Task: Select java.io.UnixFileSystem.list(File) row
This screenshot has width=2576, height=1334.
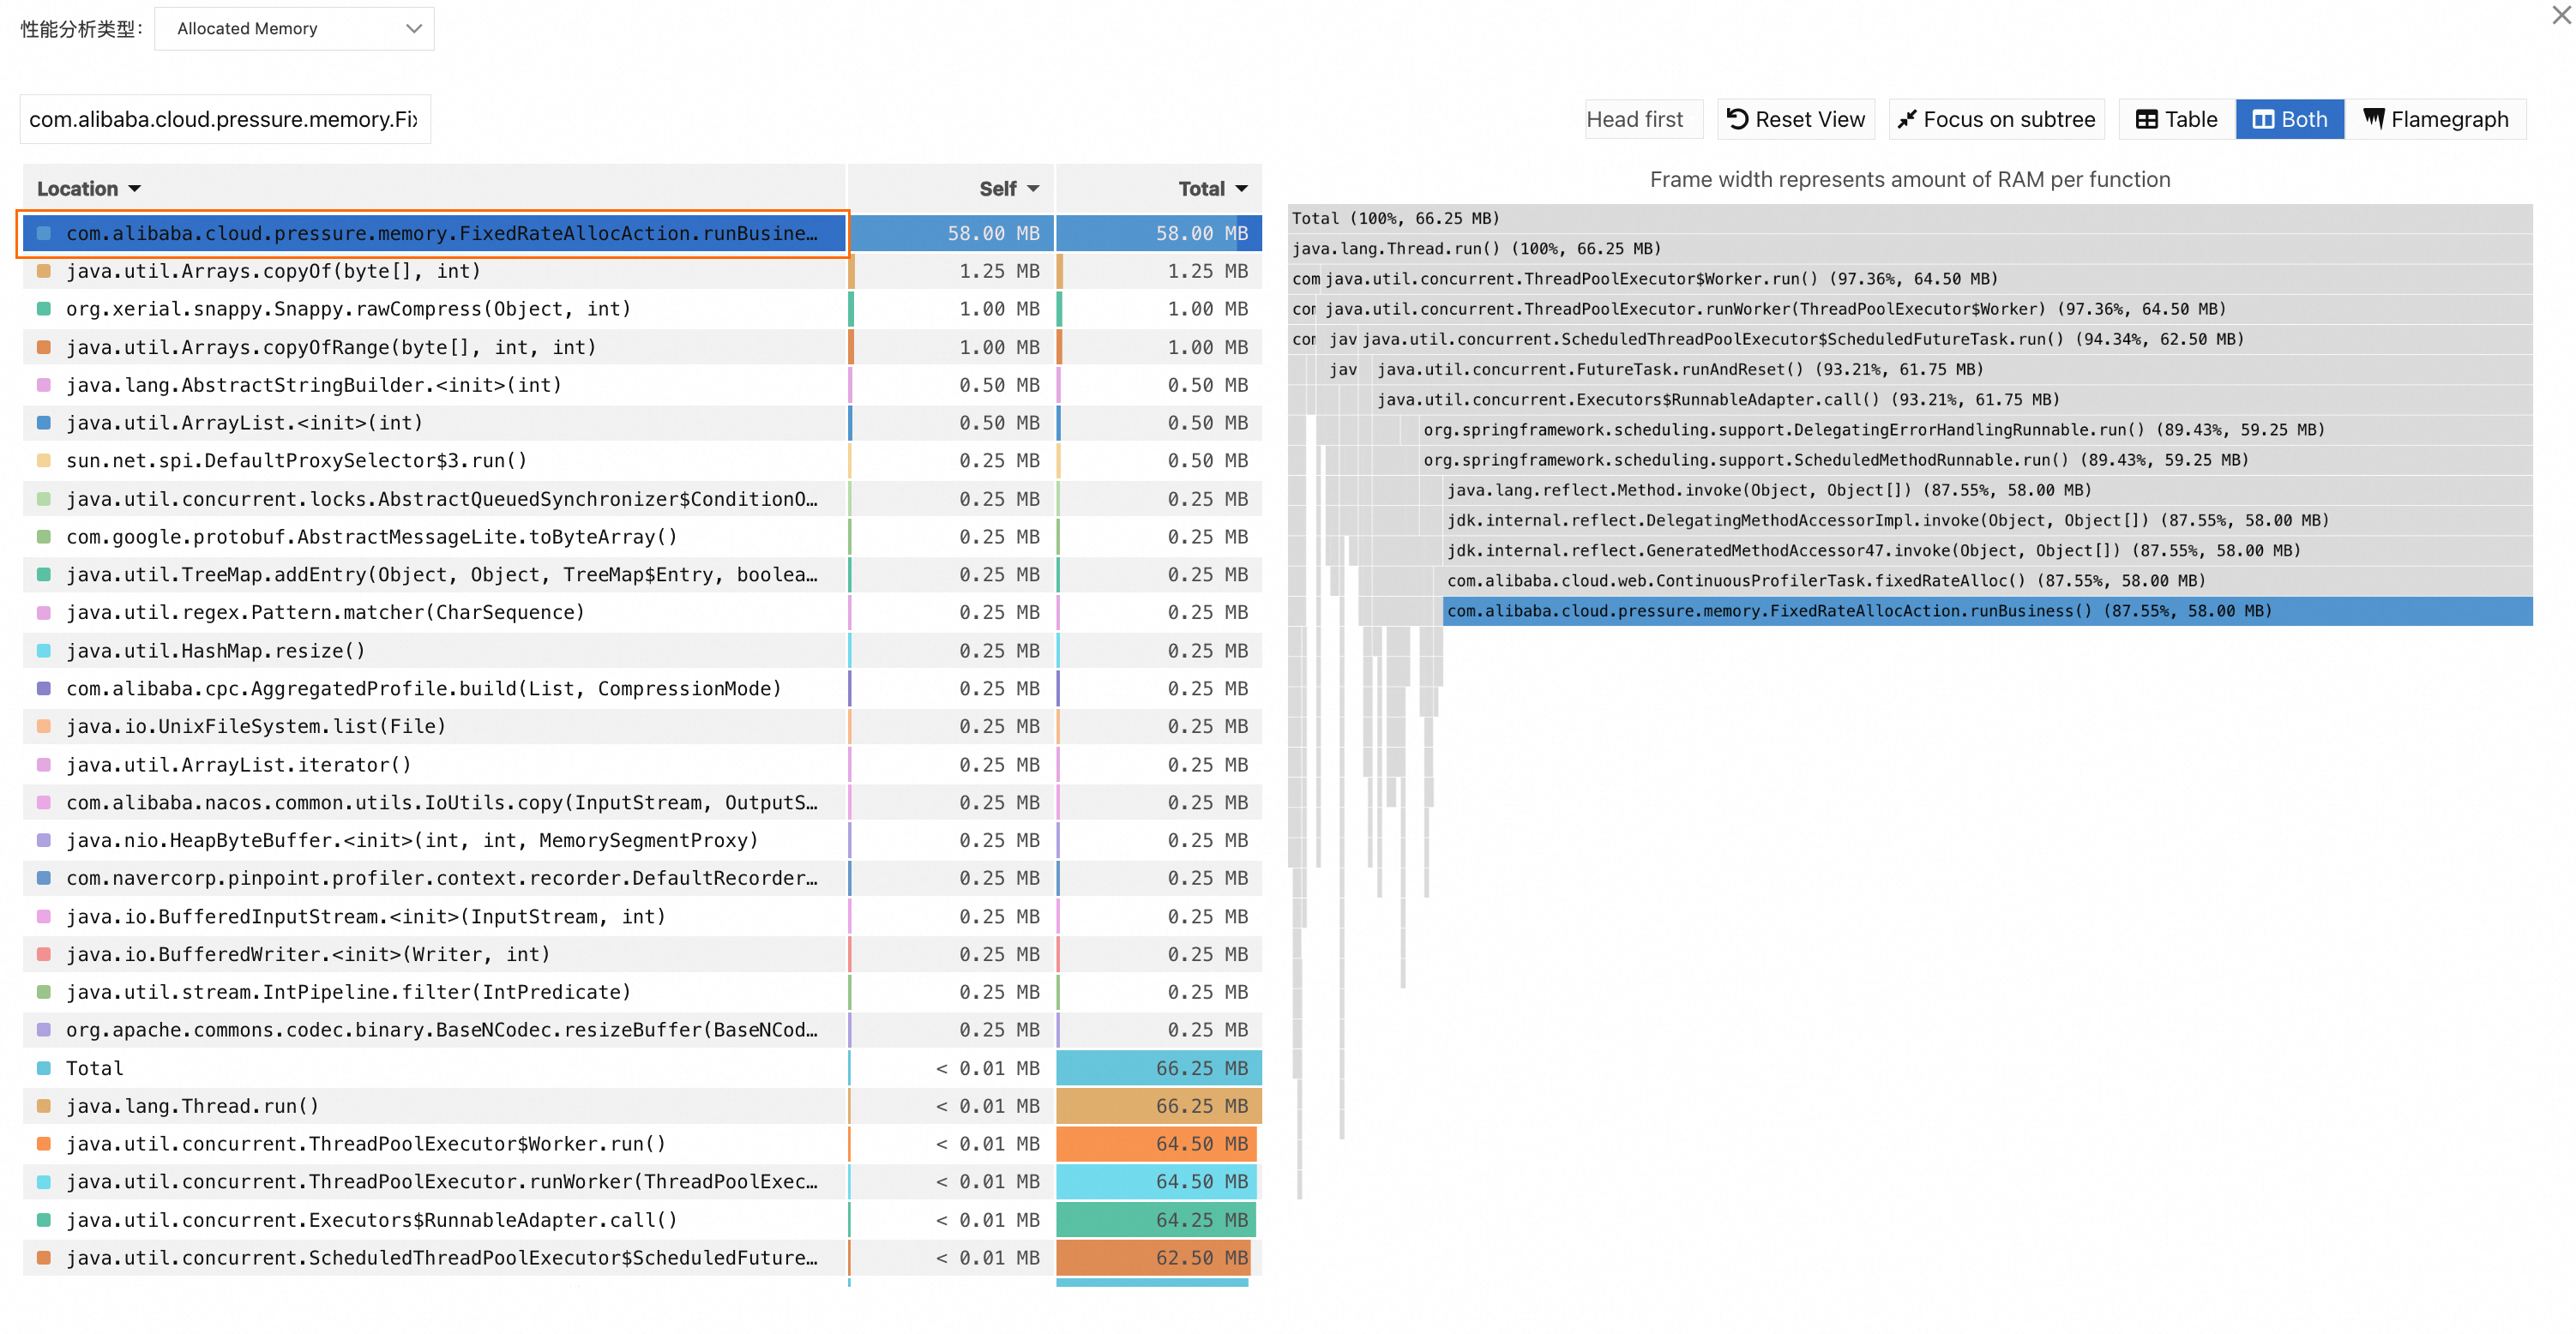Action: pos(642,727)
